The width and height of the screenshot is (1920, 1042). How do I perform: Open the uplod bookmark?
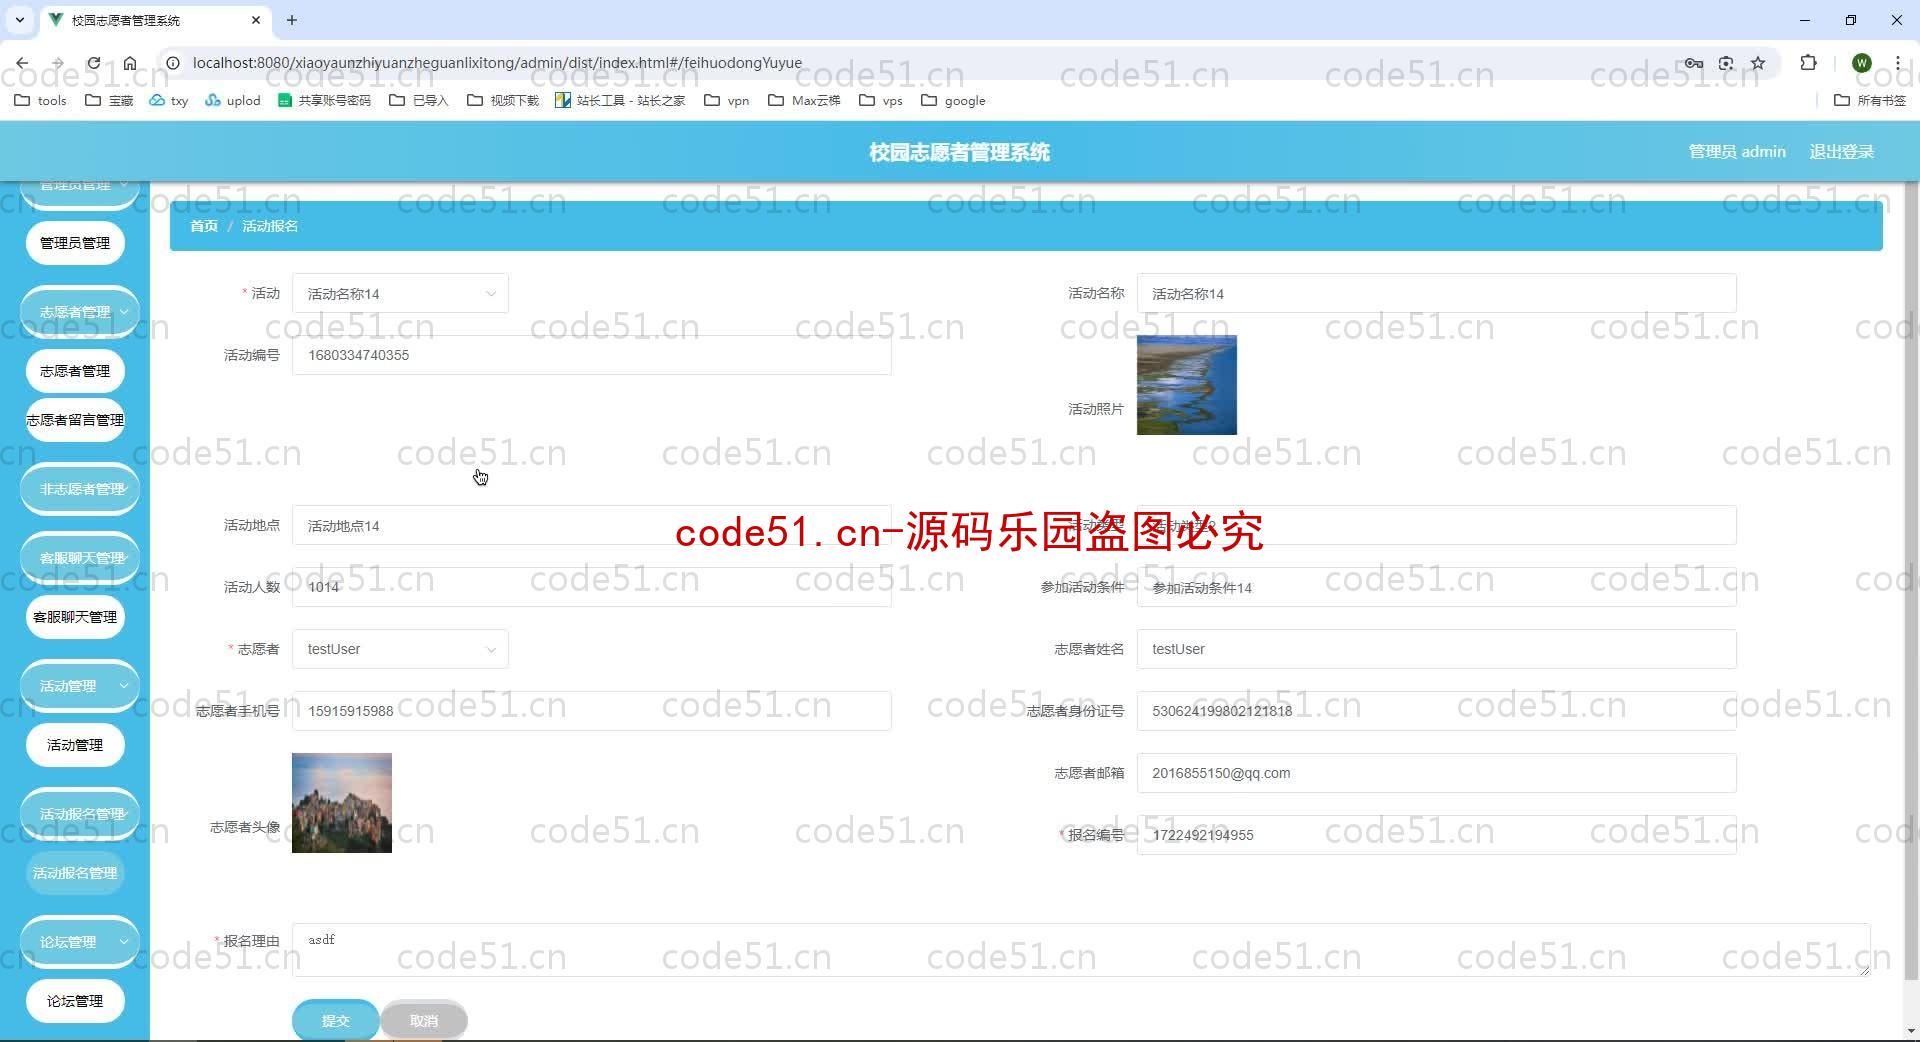tap(232, 100)
